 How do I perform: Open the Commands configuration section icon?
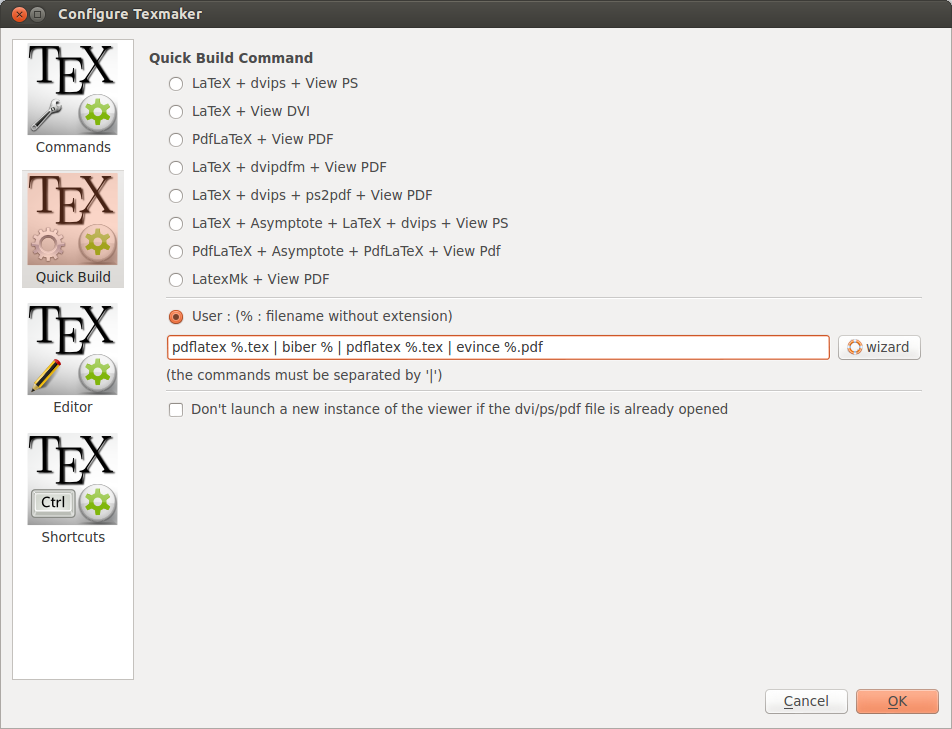(72, 90)
